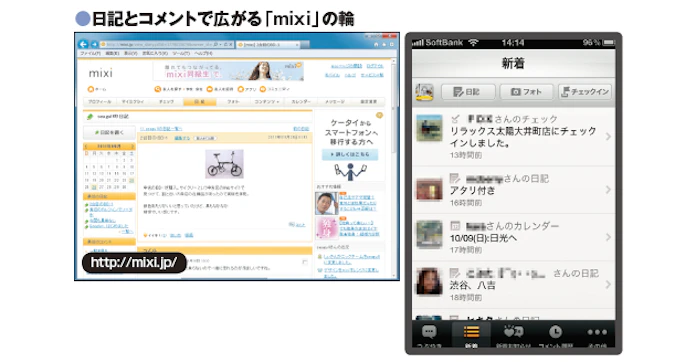Tap the フォト filter button in phone app

click(526, 92)
